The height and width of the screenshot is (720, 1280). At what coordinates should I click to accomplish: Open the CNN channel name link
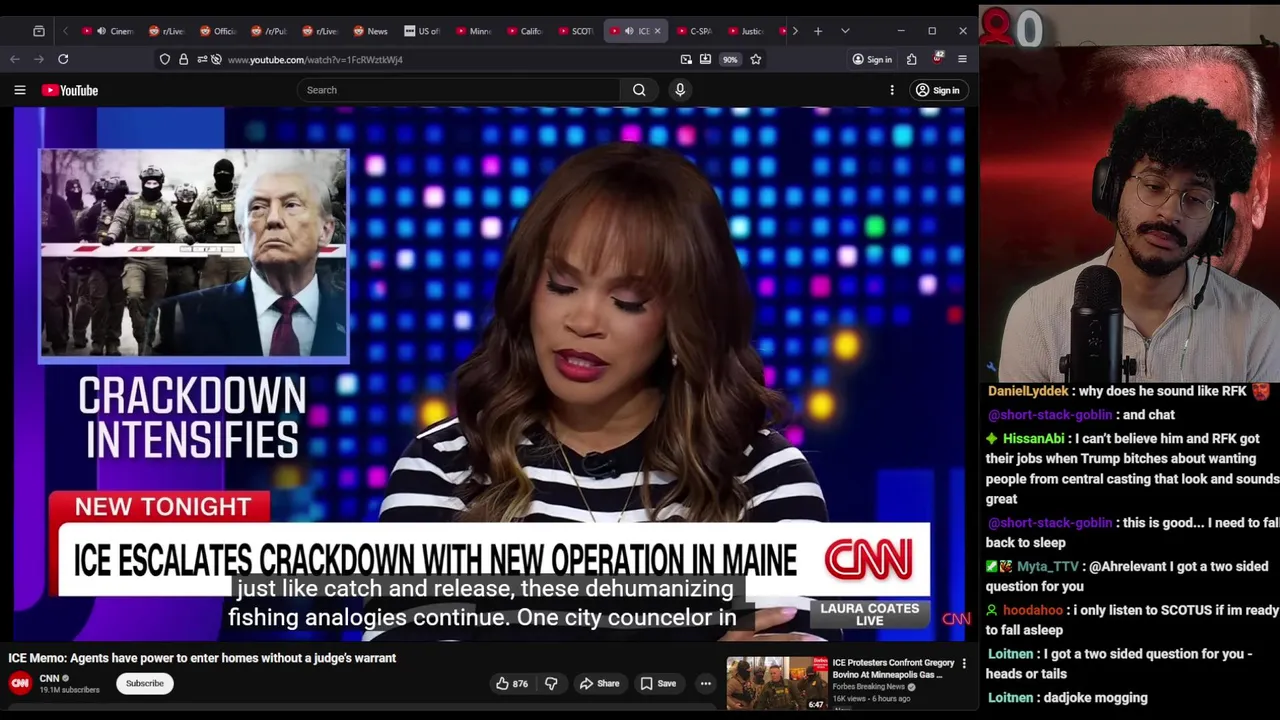coord(49,678)
